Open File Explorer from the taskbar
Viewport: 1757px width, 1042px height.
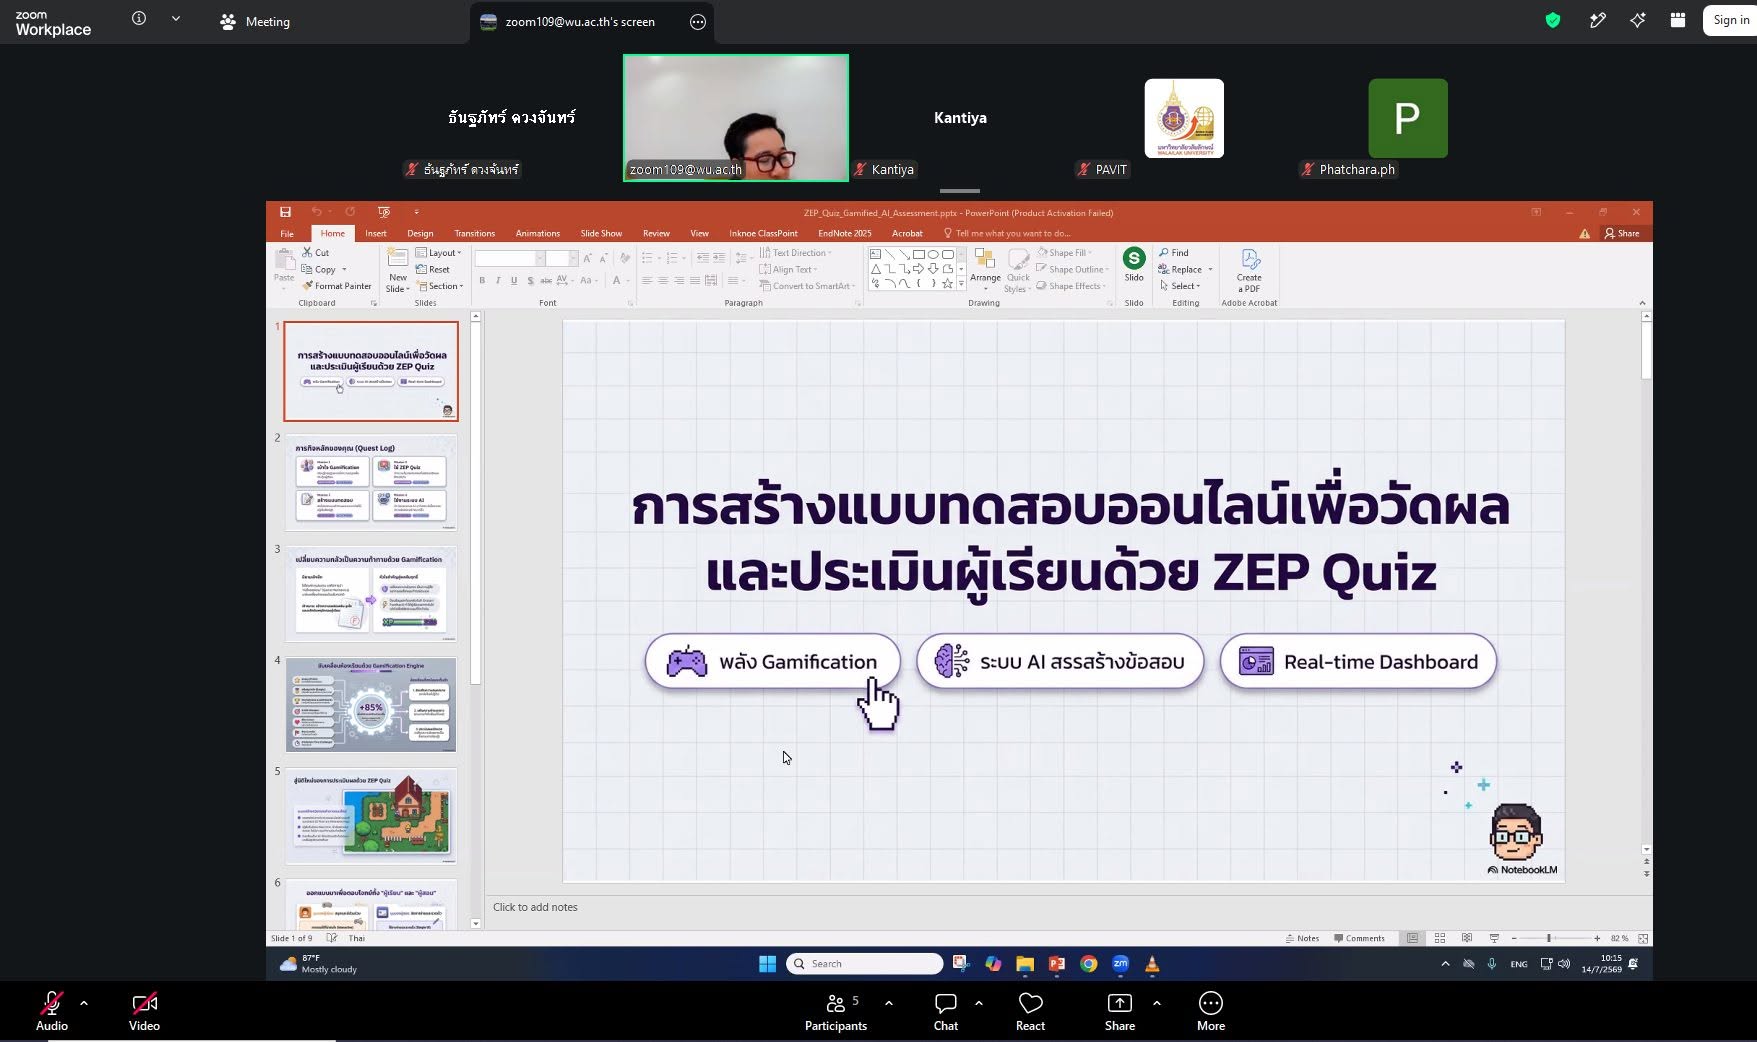pyautogui.click(x=1024, y=964)
